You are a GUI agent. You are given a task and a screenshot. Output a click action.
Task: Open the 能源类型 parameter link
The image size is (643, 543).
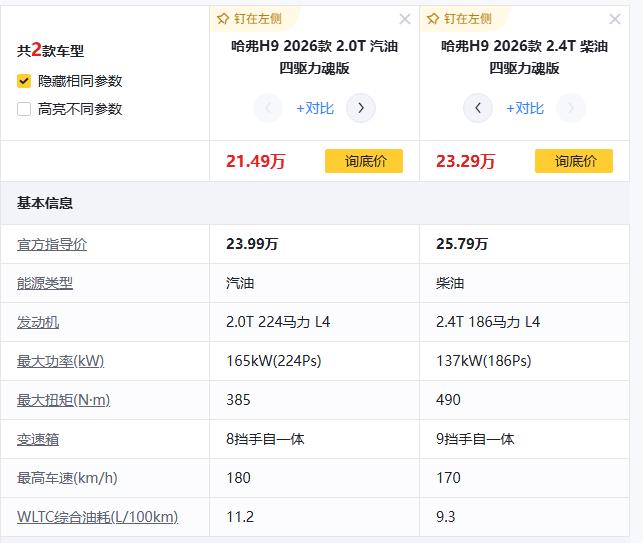[45, 283]
